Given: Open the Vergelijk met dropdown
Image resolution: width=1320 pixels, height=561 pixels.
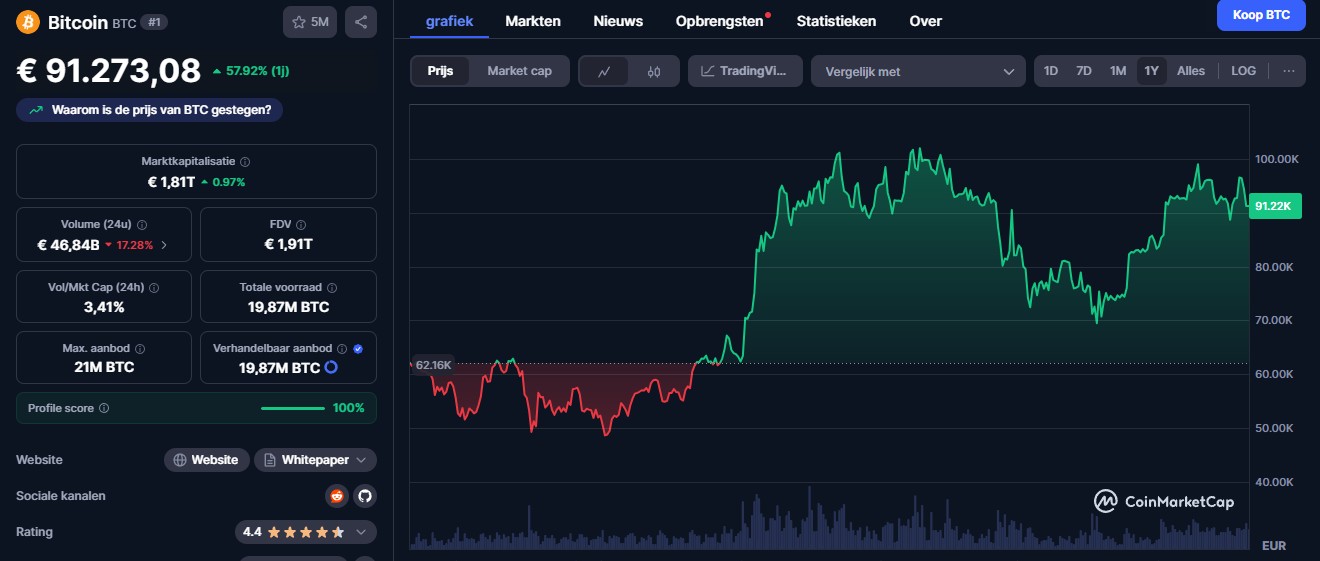Looking at the screenshot, I should tap(918, 71).
